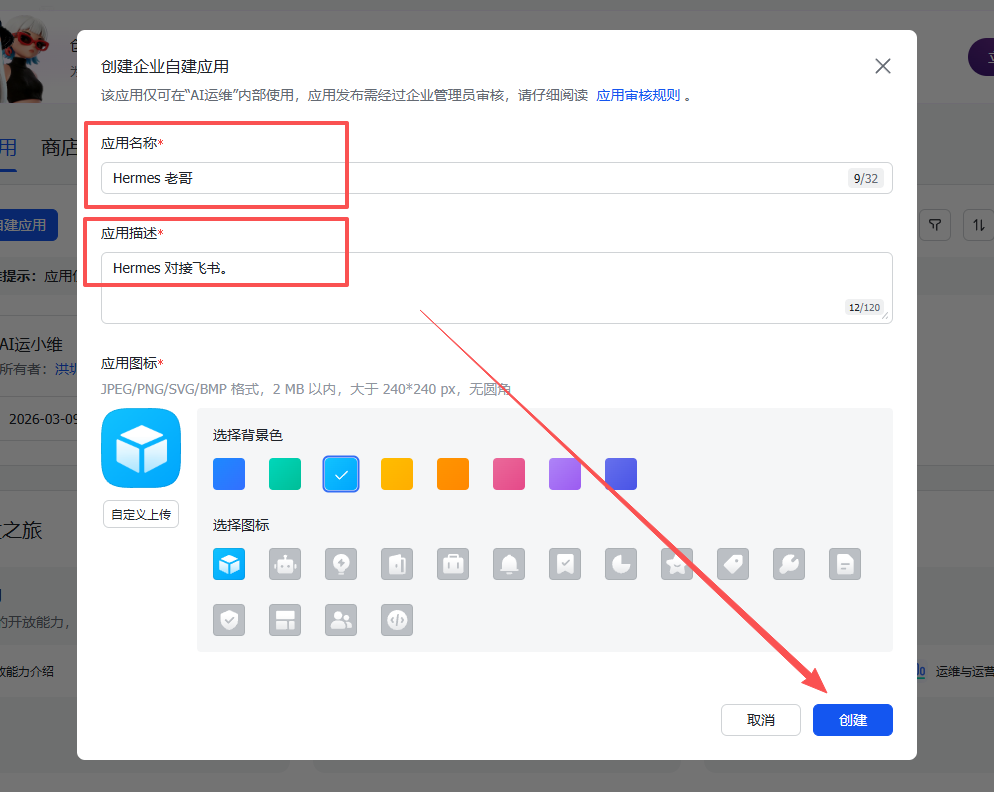Pick the indigo background color
The height and width of the screenshot is (792, 994).
[x=621, y=474]
